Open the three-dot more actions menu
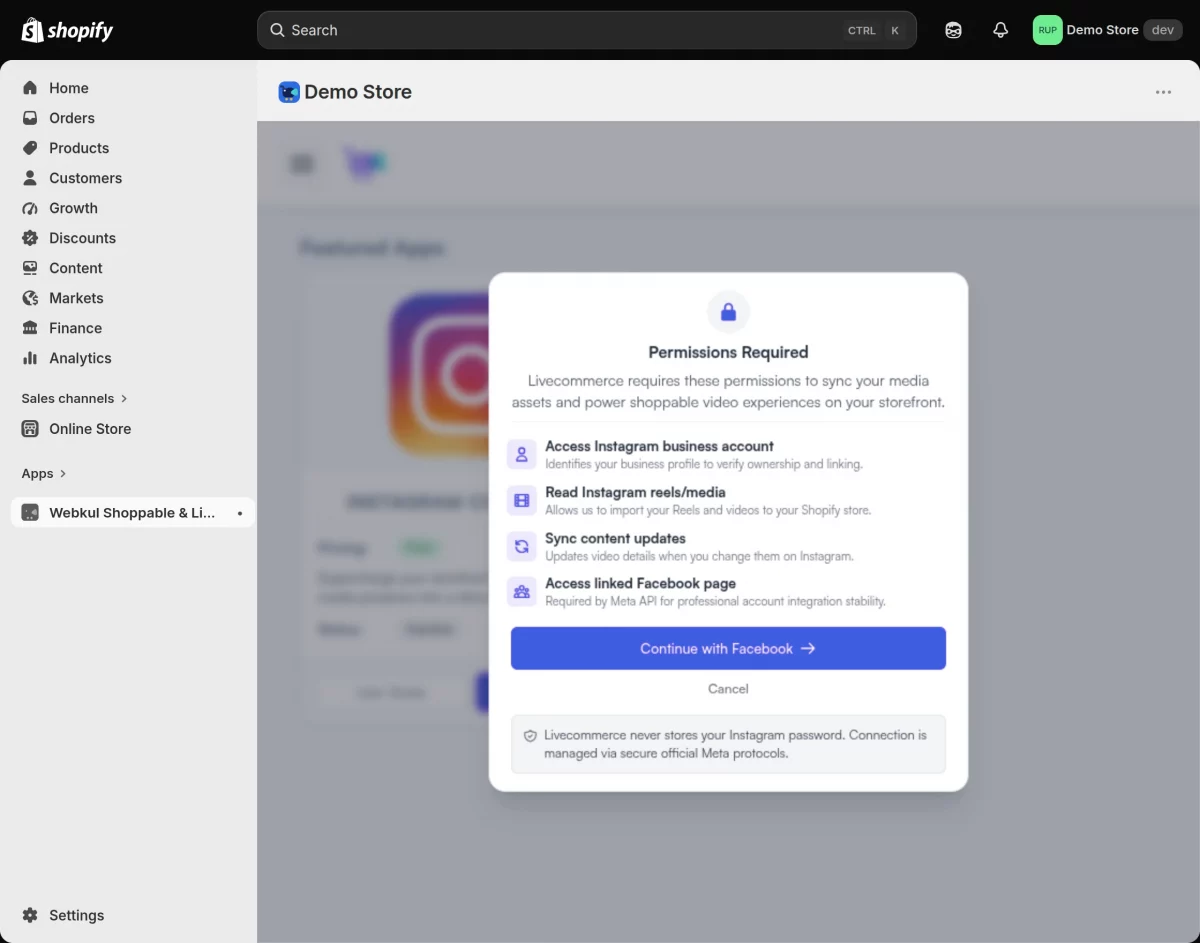Image resolution: width=1200 pixels, height=943 pixels. 1163,92
